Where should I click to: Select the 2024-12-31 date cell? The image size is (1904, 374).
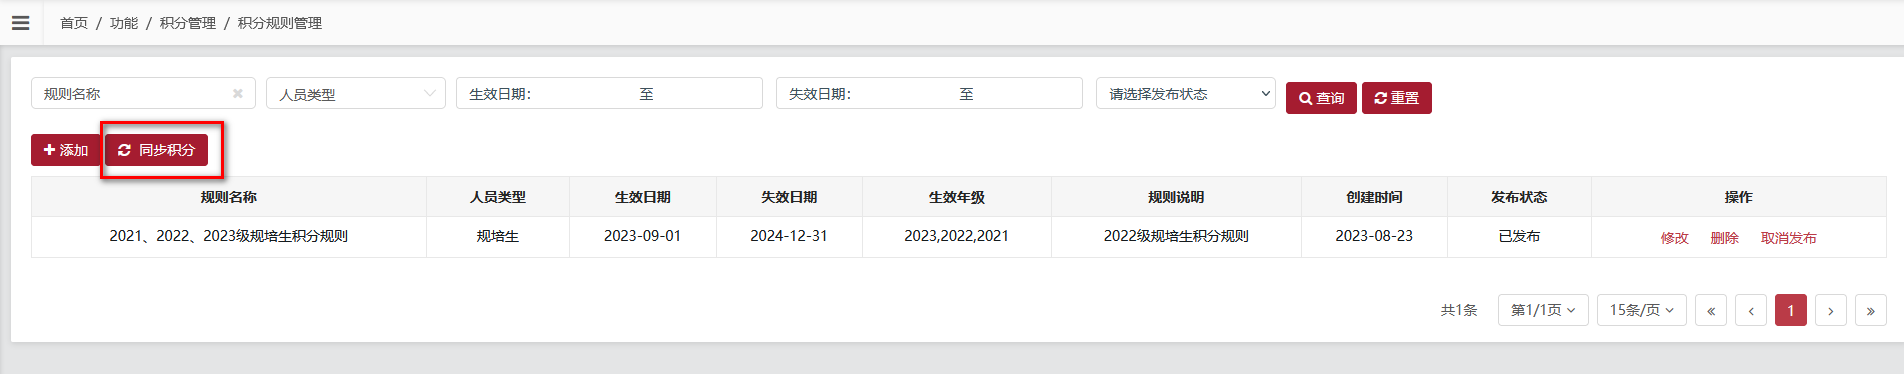pos(790,236)
